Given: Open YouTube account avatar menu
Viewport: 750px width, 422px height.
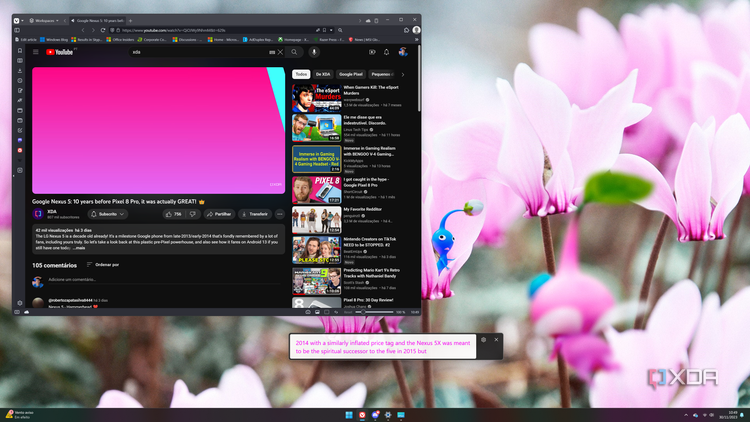Looking at the screenshot, I should tap(403, 52).
